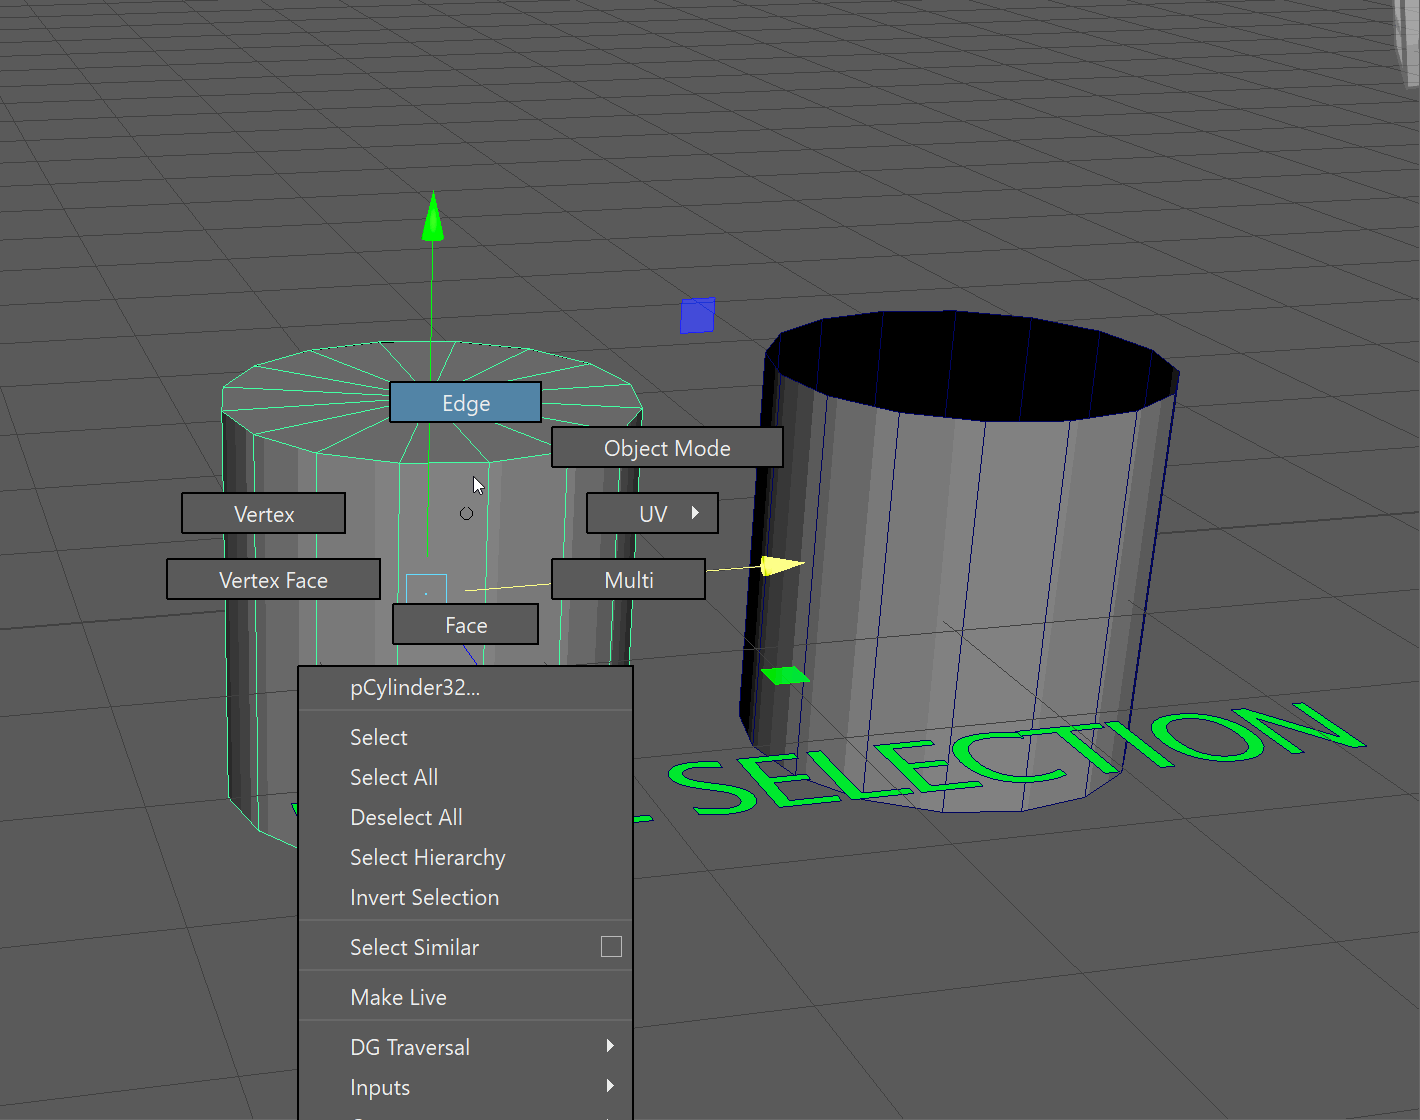Image resolution: width=1420 pixels, height=1120 pixels.
Task: Click the green Y-axis arrow manipulator tip
Action: point(432,217)
